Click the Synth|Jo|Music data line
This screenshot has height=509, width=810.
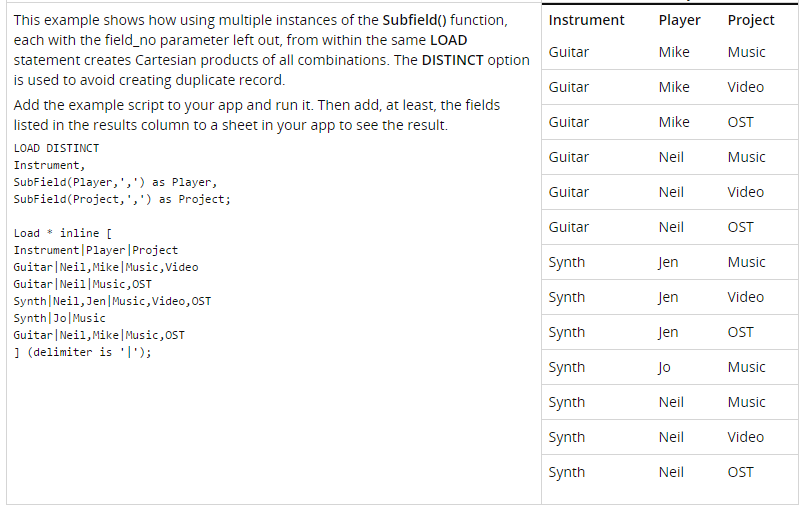pos(59,318)
